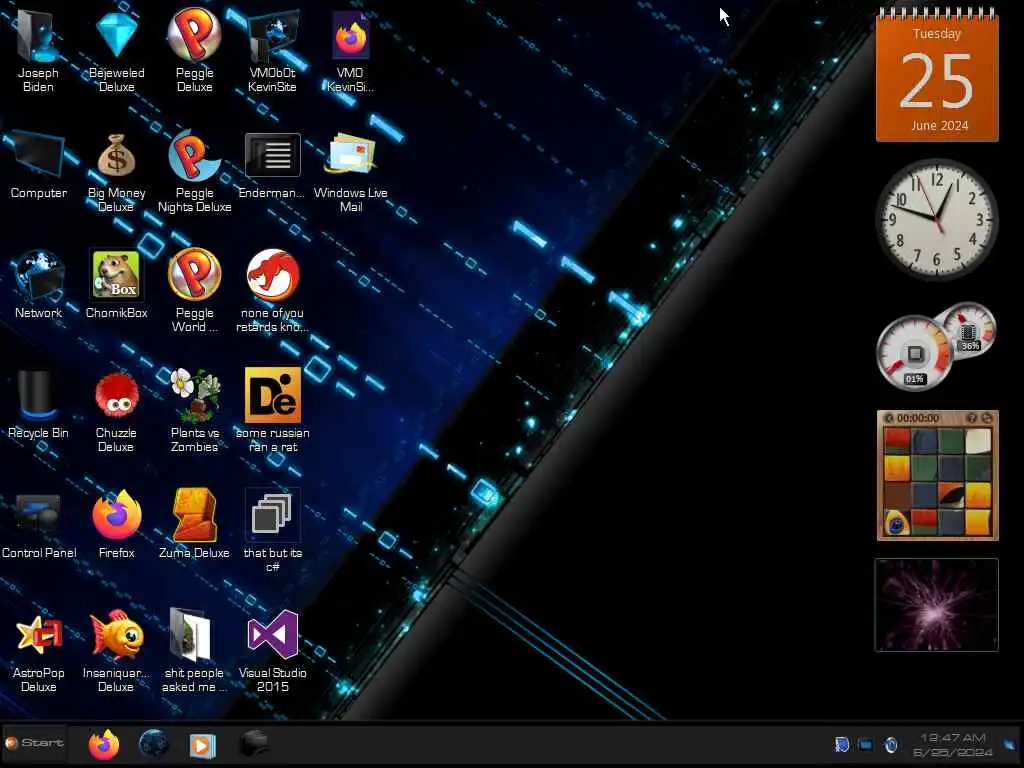The image size is (1024, 768).
Task: Click the round tray icon beside the clock
Action: pyautogui.click(x=891, y=744)
